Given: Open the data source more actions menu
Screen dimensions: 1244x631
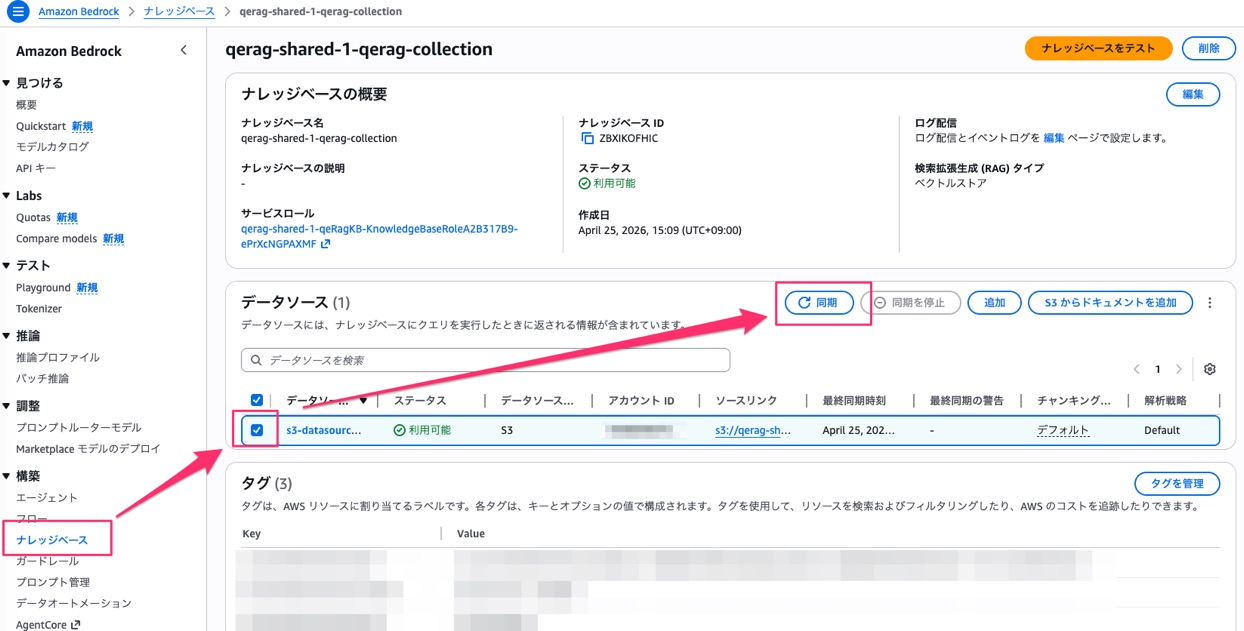Looking at the screenshot, I should (x=1210, y=303).
